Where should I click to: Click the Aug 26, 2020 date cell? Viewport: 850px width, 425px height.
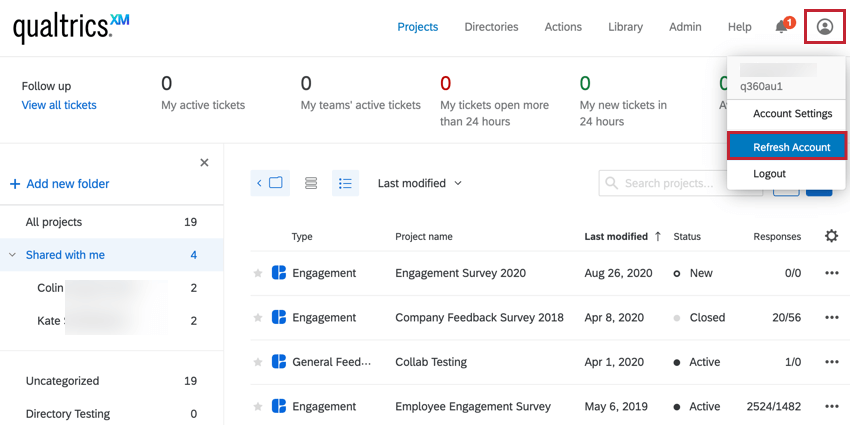619,273
